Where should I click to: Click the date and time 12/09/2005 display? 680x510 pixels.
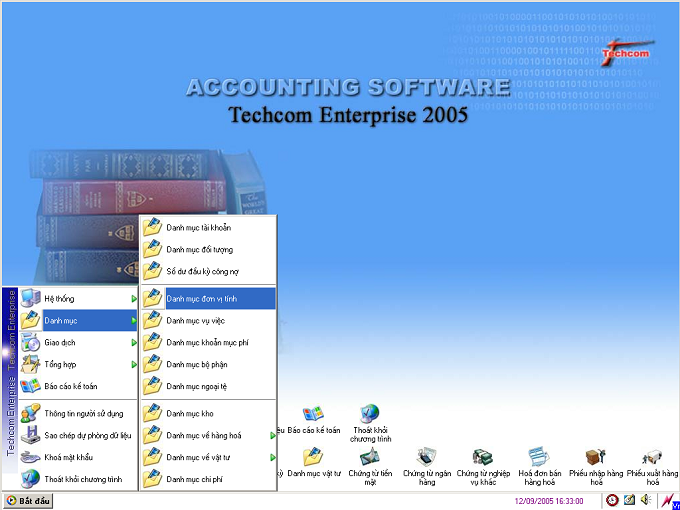[549, 501]
